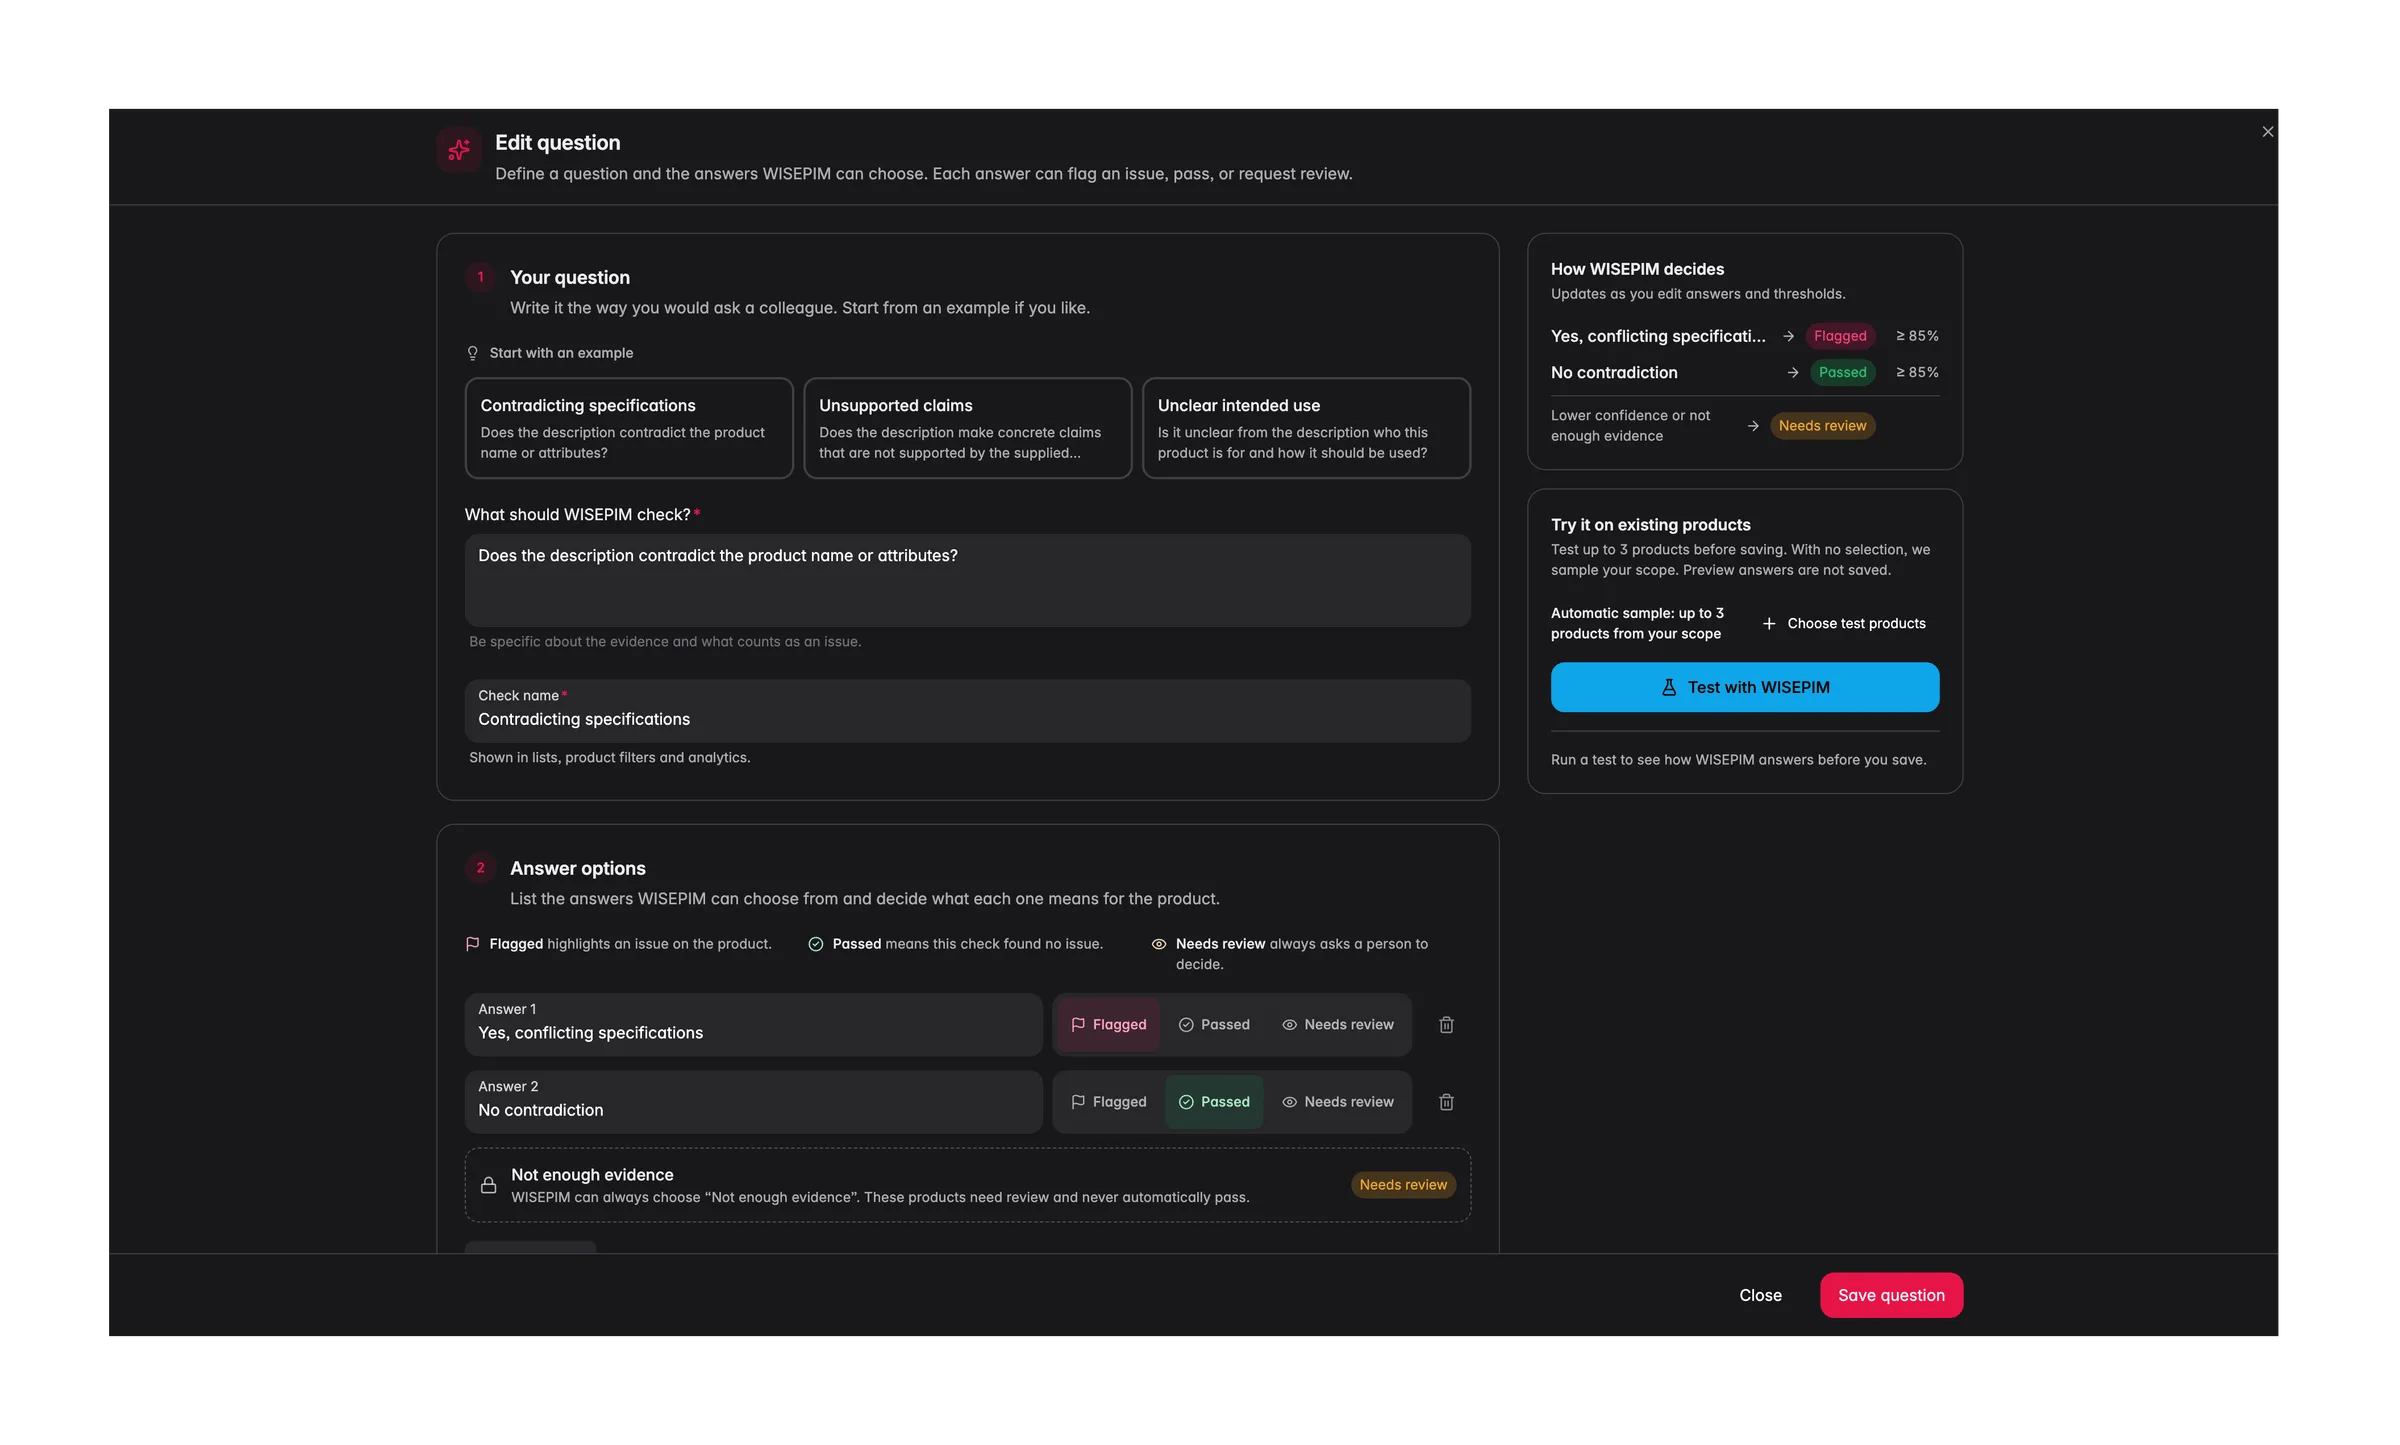The image size is (2400, 1445).
Task: Set Answer 2 outcome to Passed
Action: click(1214, 1101)
